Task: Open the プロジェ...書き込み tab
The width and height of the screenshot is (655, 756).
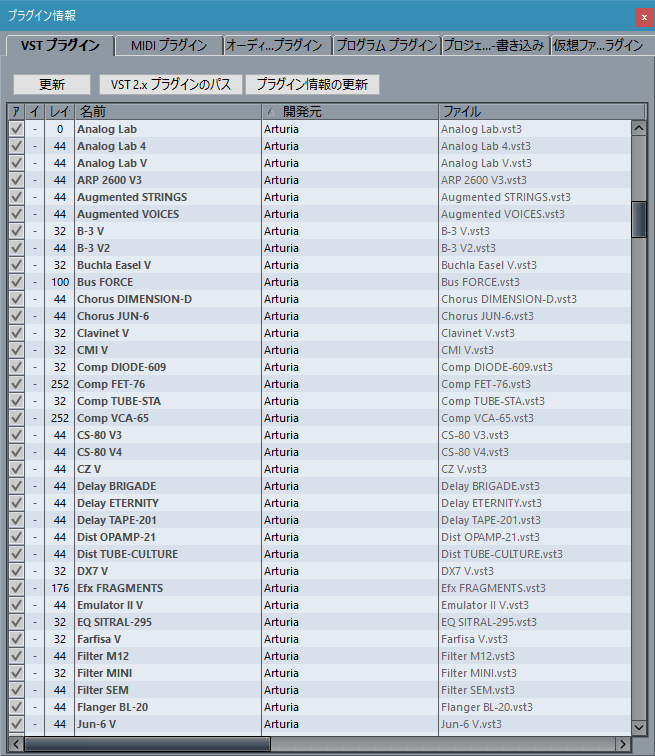Action: [x=495, y=46]
